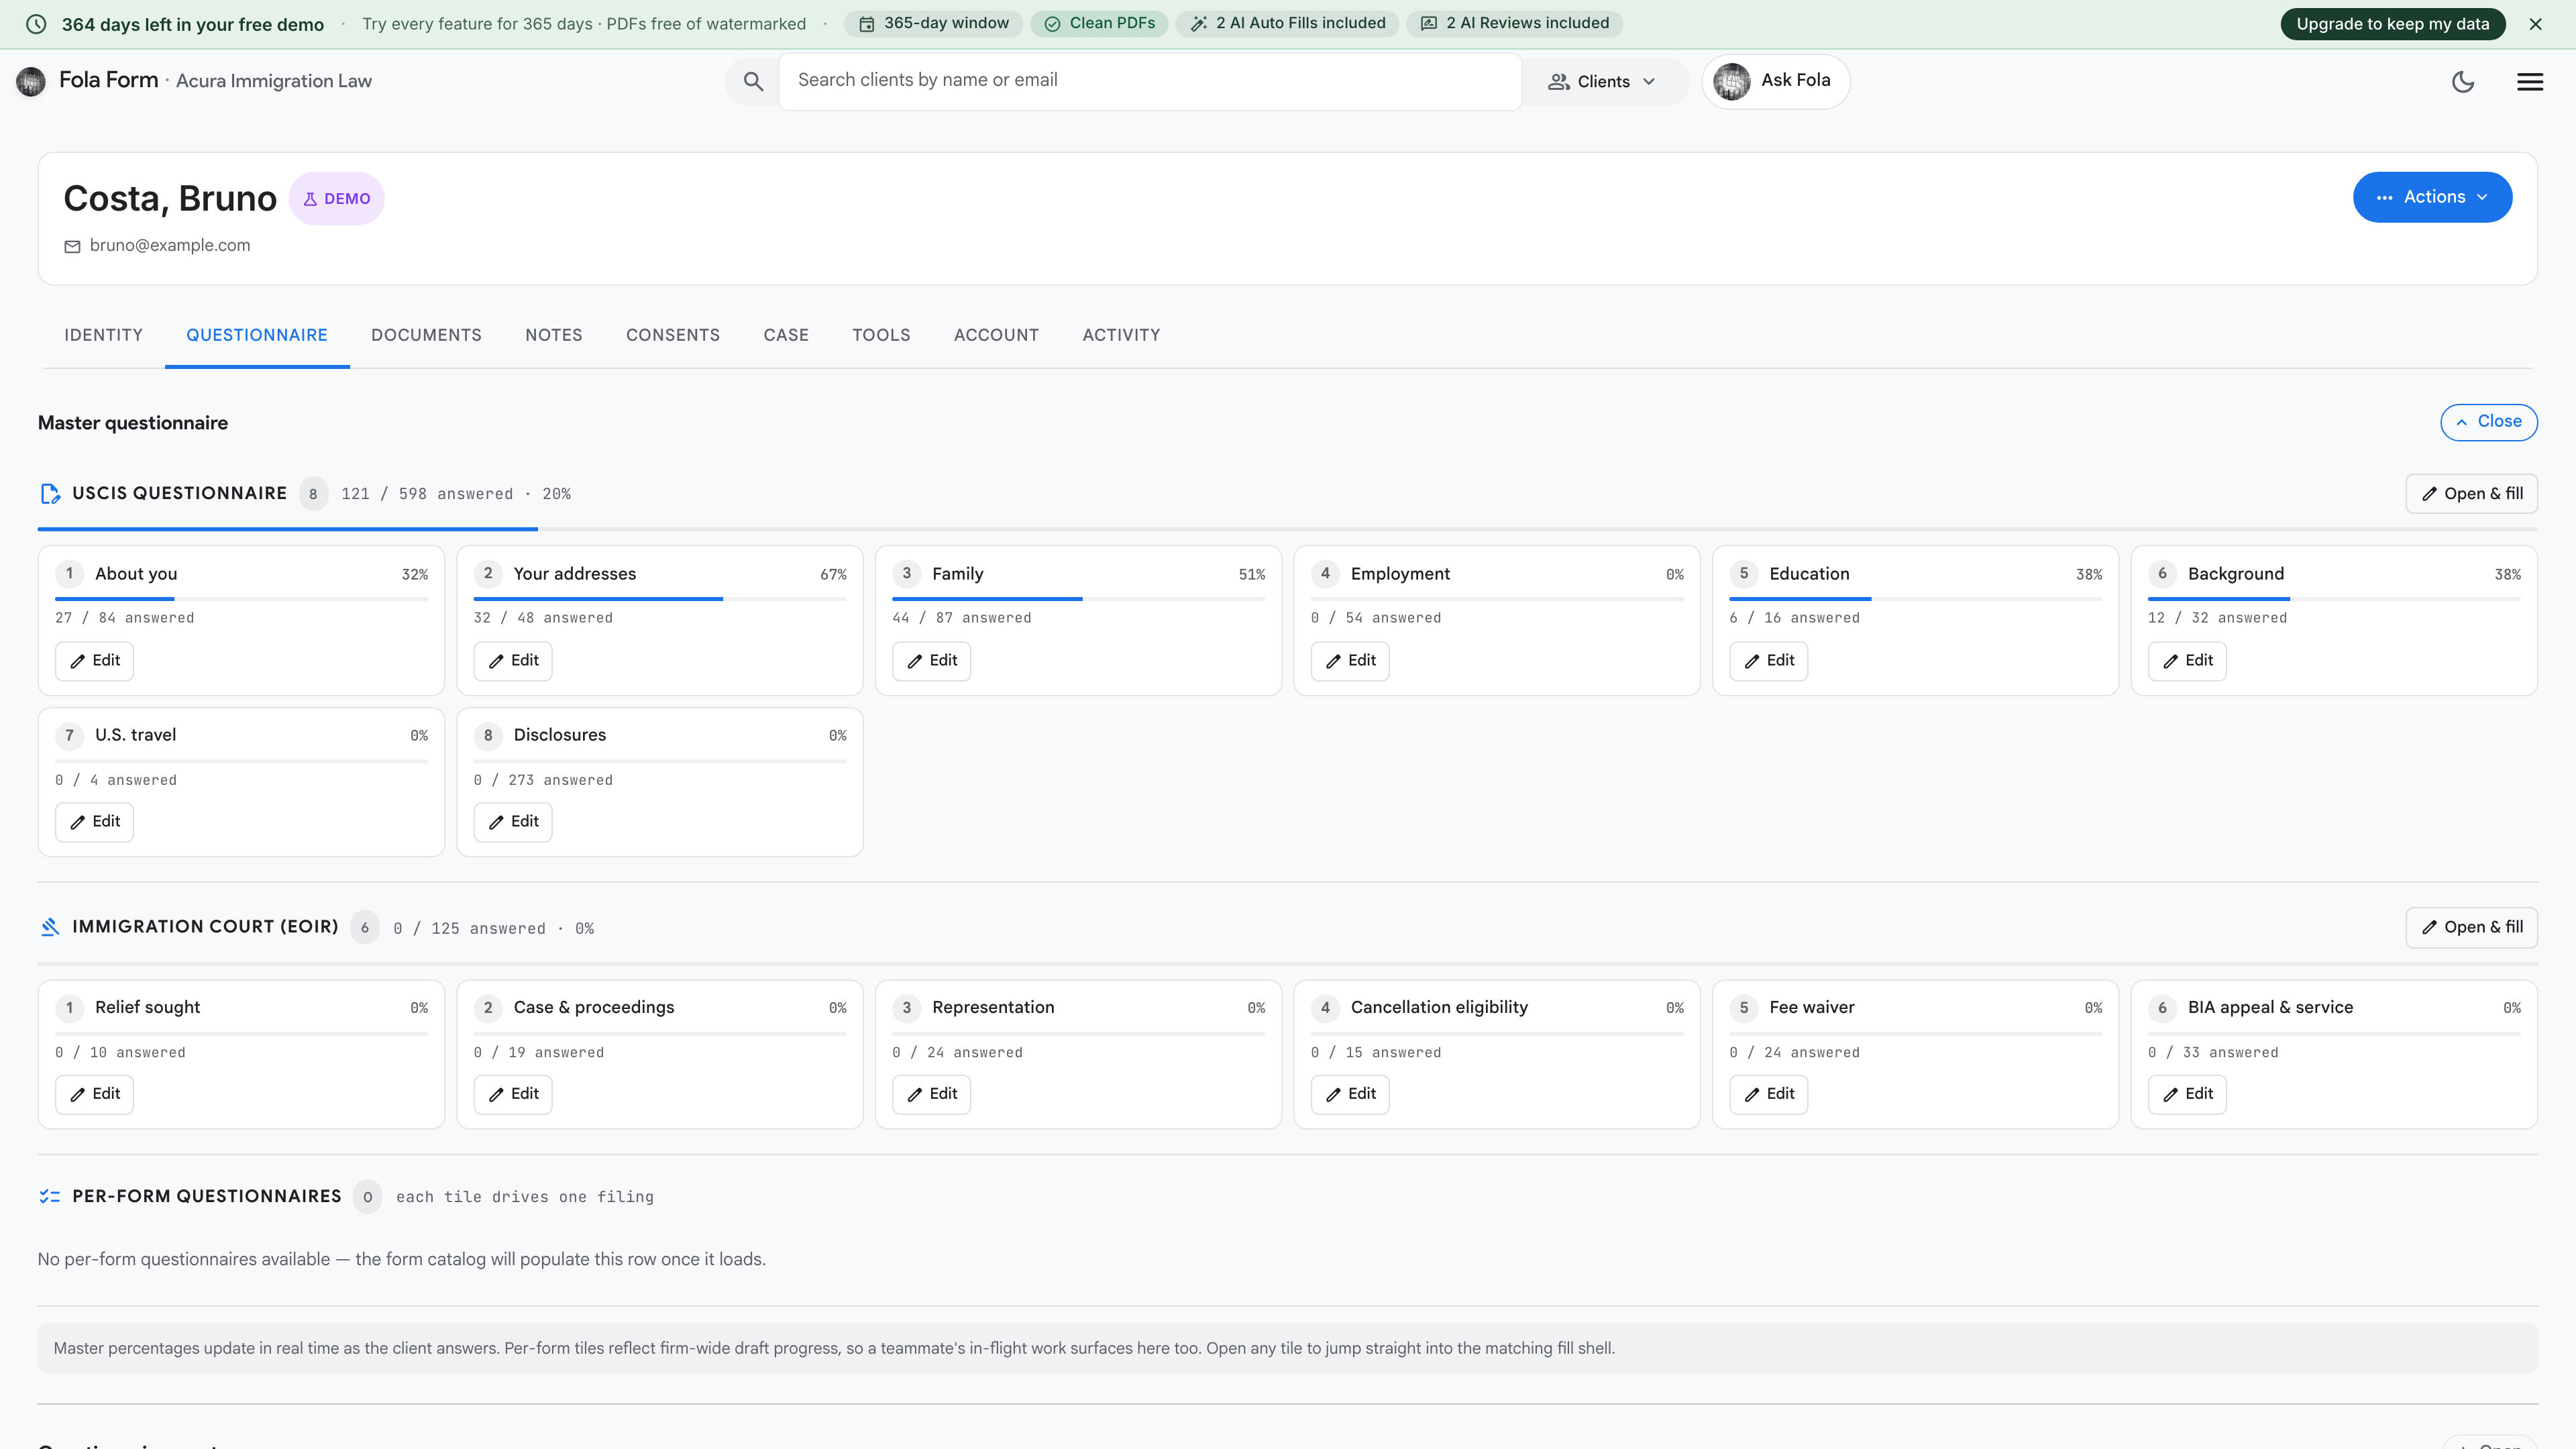Focus the client search field

1150,81
